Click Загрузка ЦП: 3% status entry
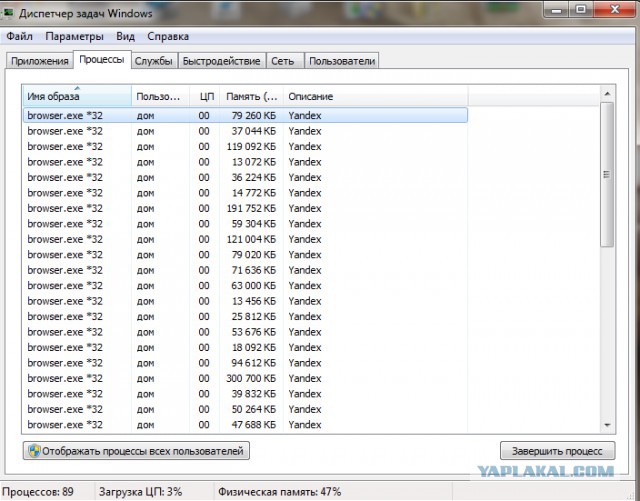This screenshot has height=501, width=640. (140, 492)
